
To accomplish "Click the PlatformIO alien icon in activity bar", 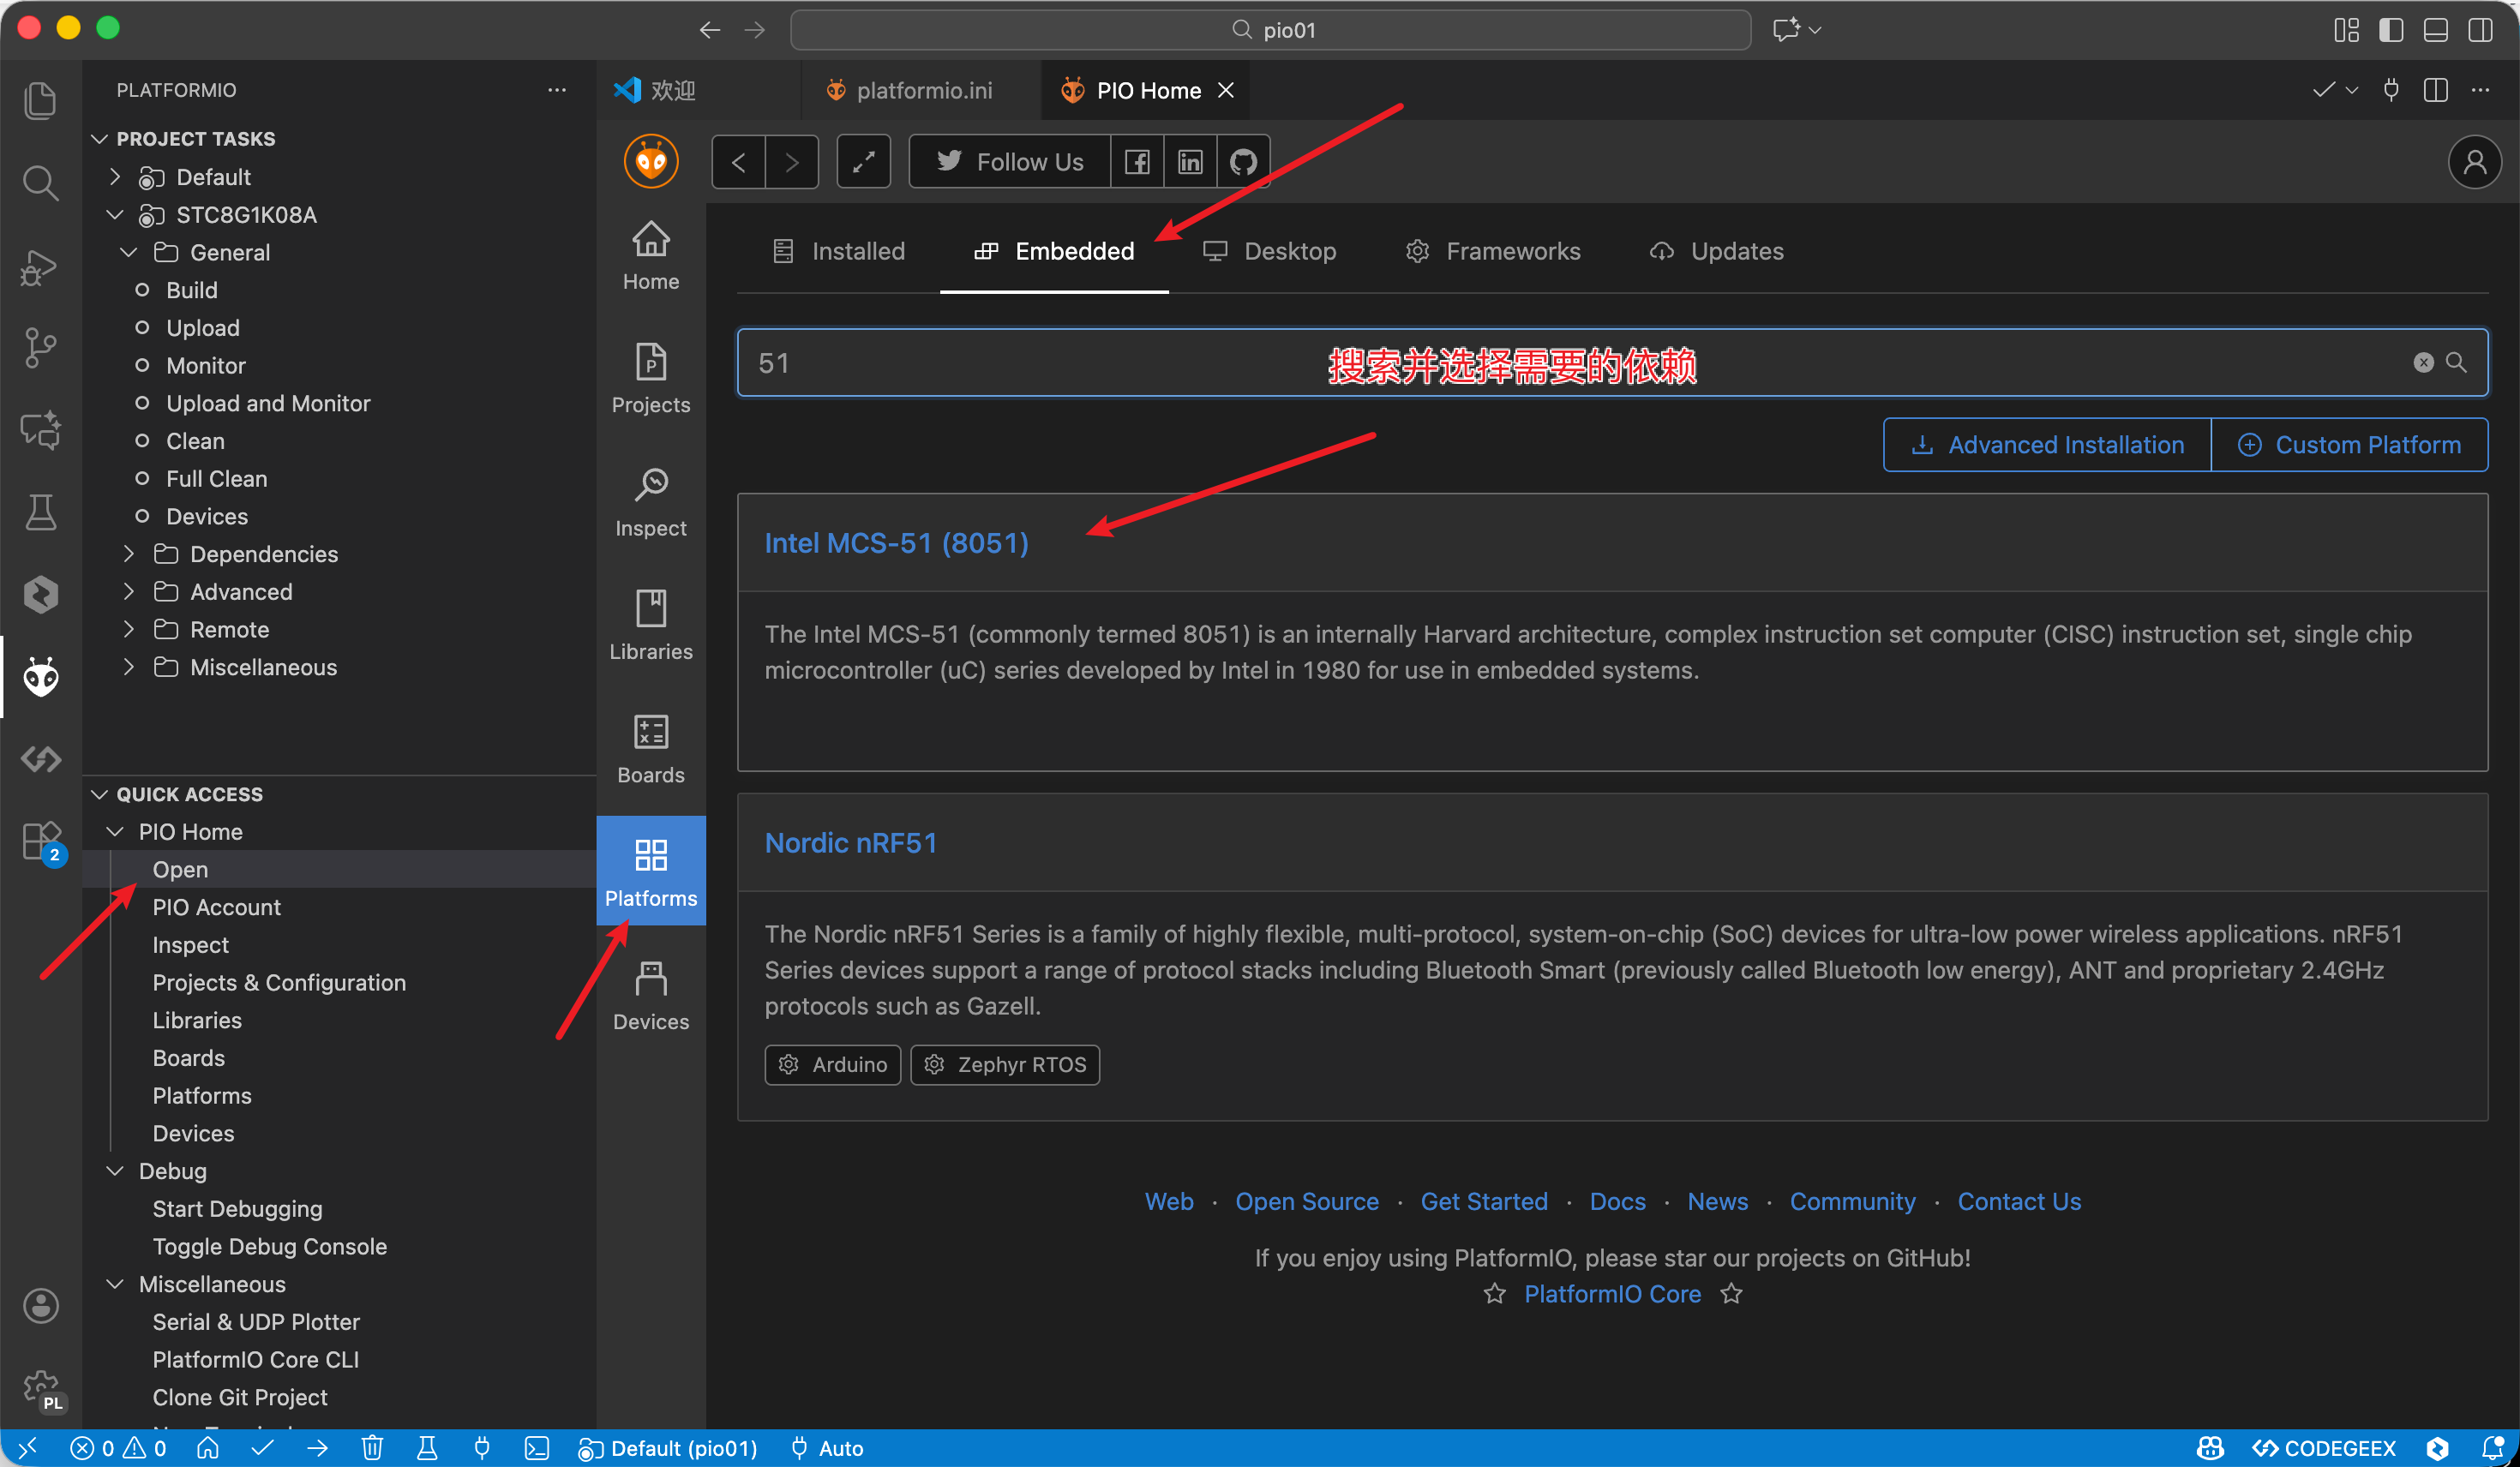I will point(40,677).
